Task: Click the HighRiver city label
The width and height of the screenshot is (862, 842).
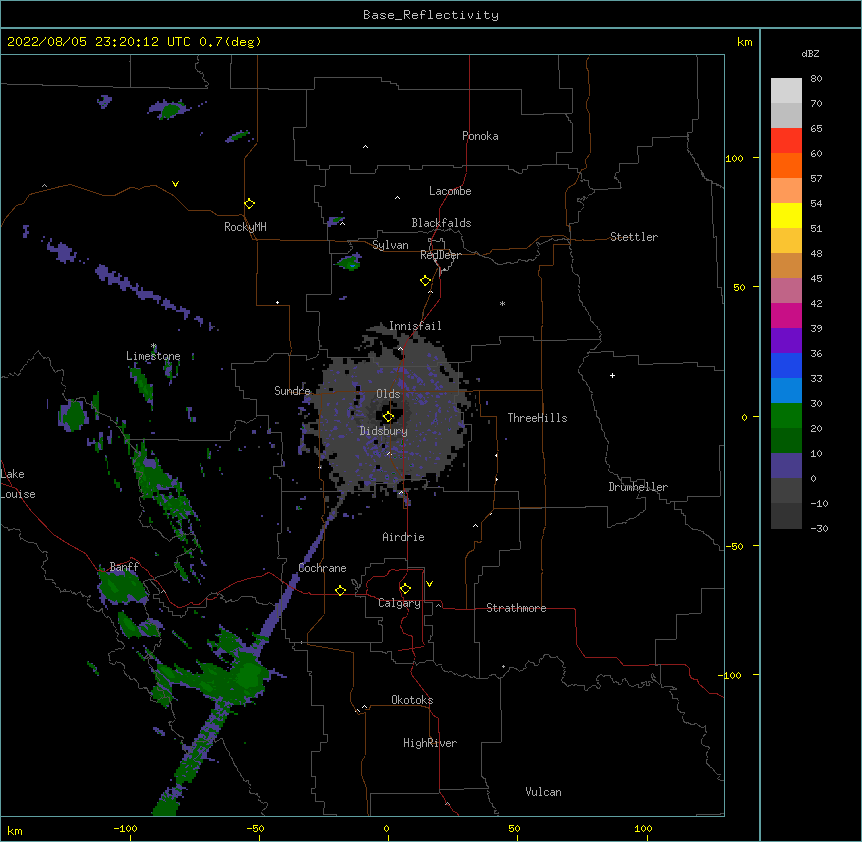Action: pyautogui.click(x=430, y=743)
